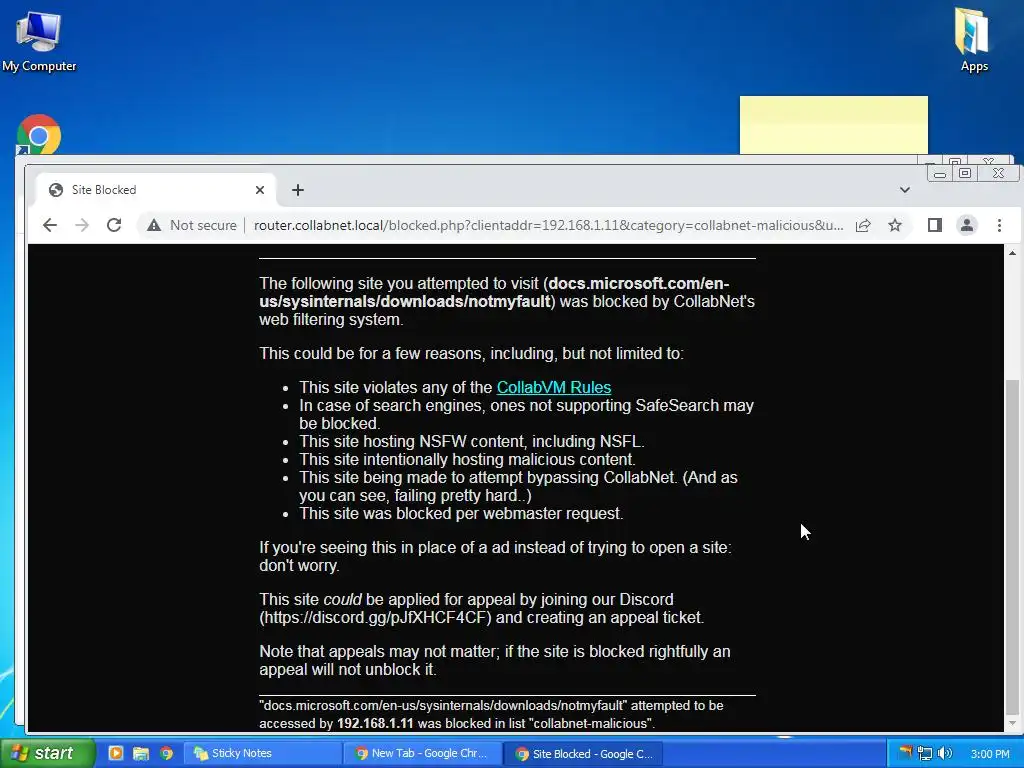Open the Apps folder on desktop

coord(973,39)
